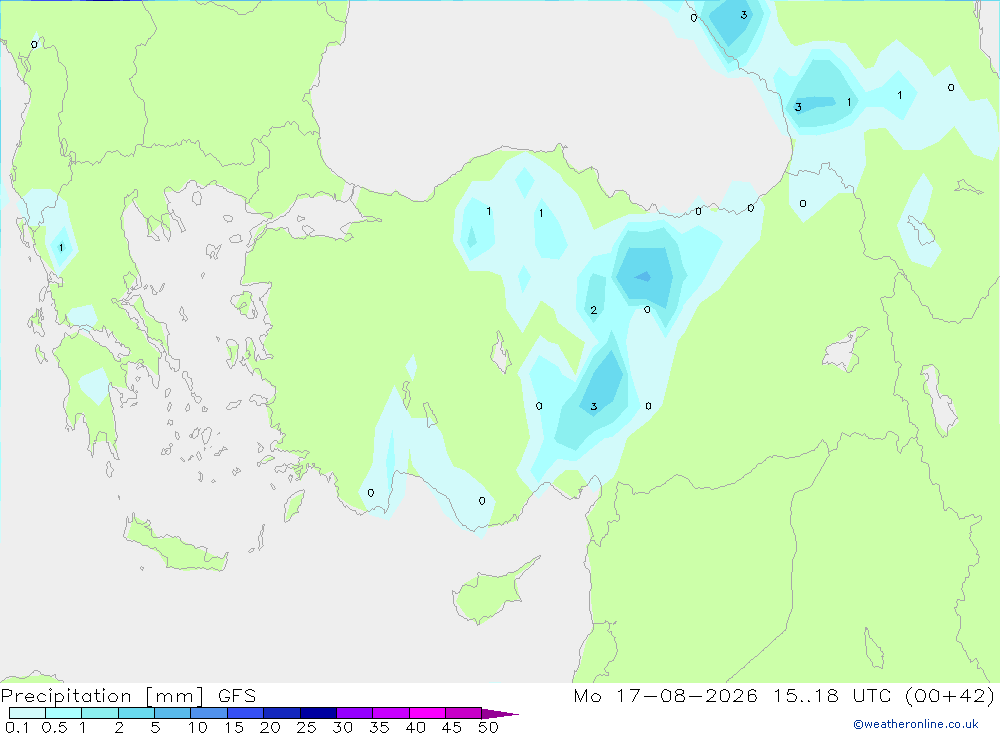The width and height of the screenshot is (1000, 733).
Task: Click the purple over-50 arrow at legend end
Action: (x=499, y=714)
